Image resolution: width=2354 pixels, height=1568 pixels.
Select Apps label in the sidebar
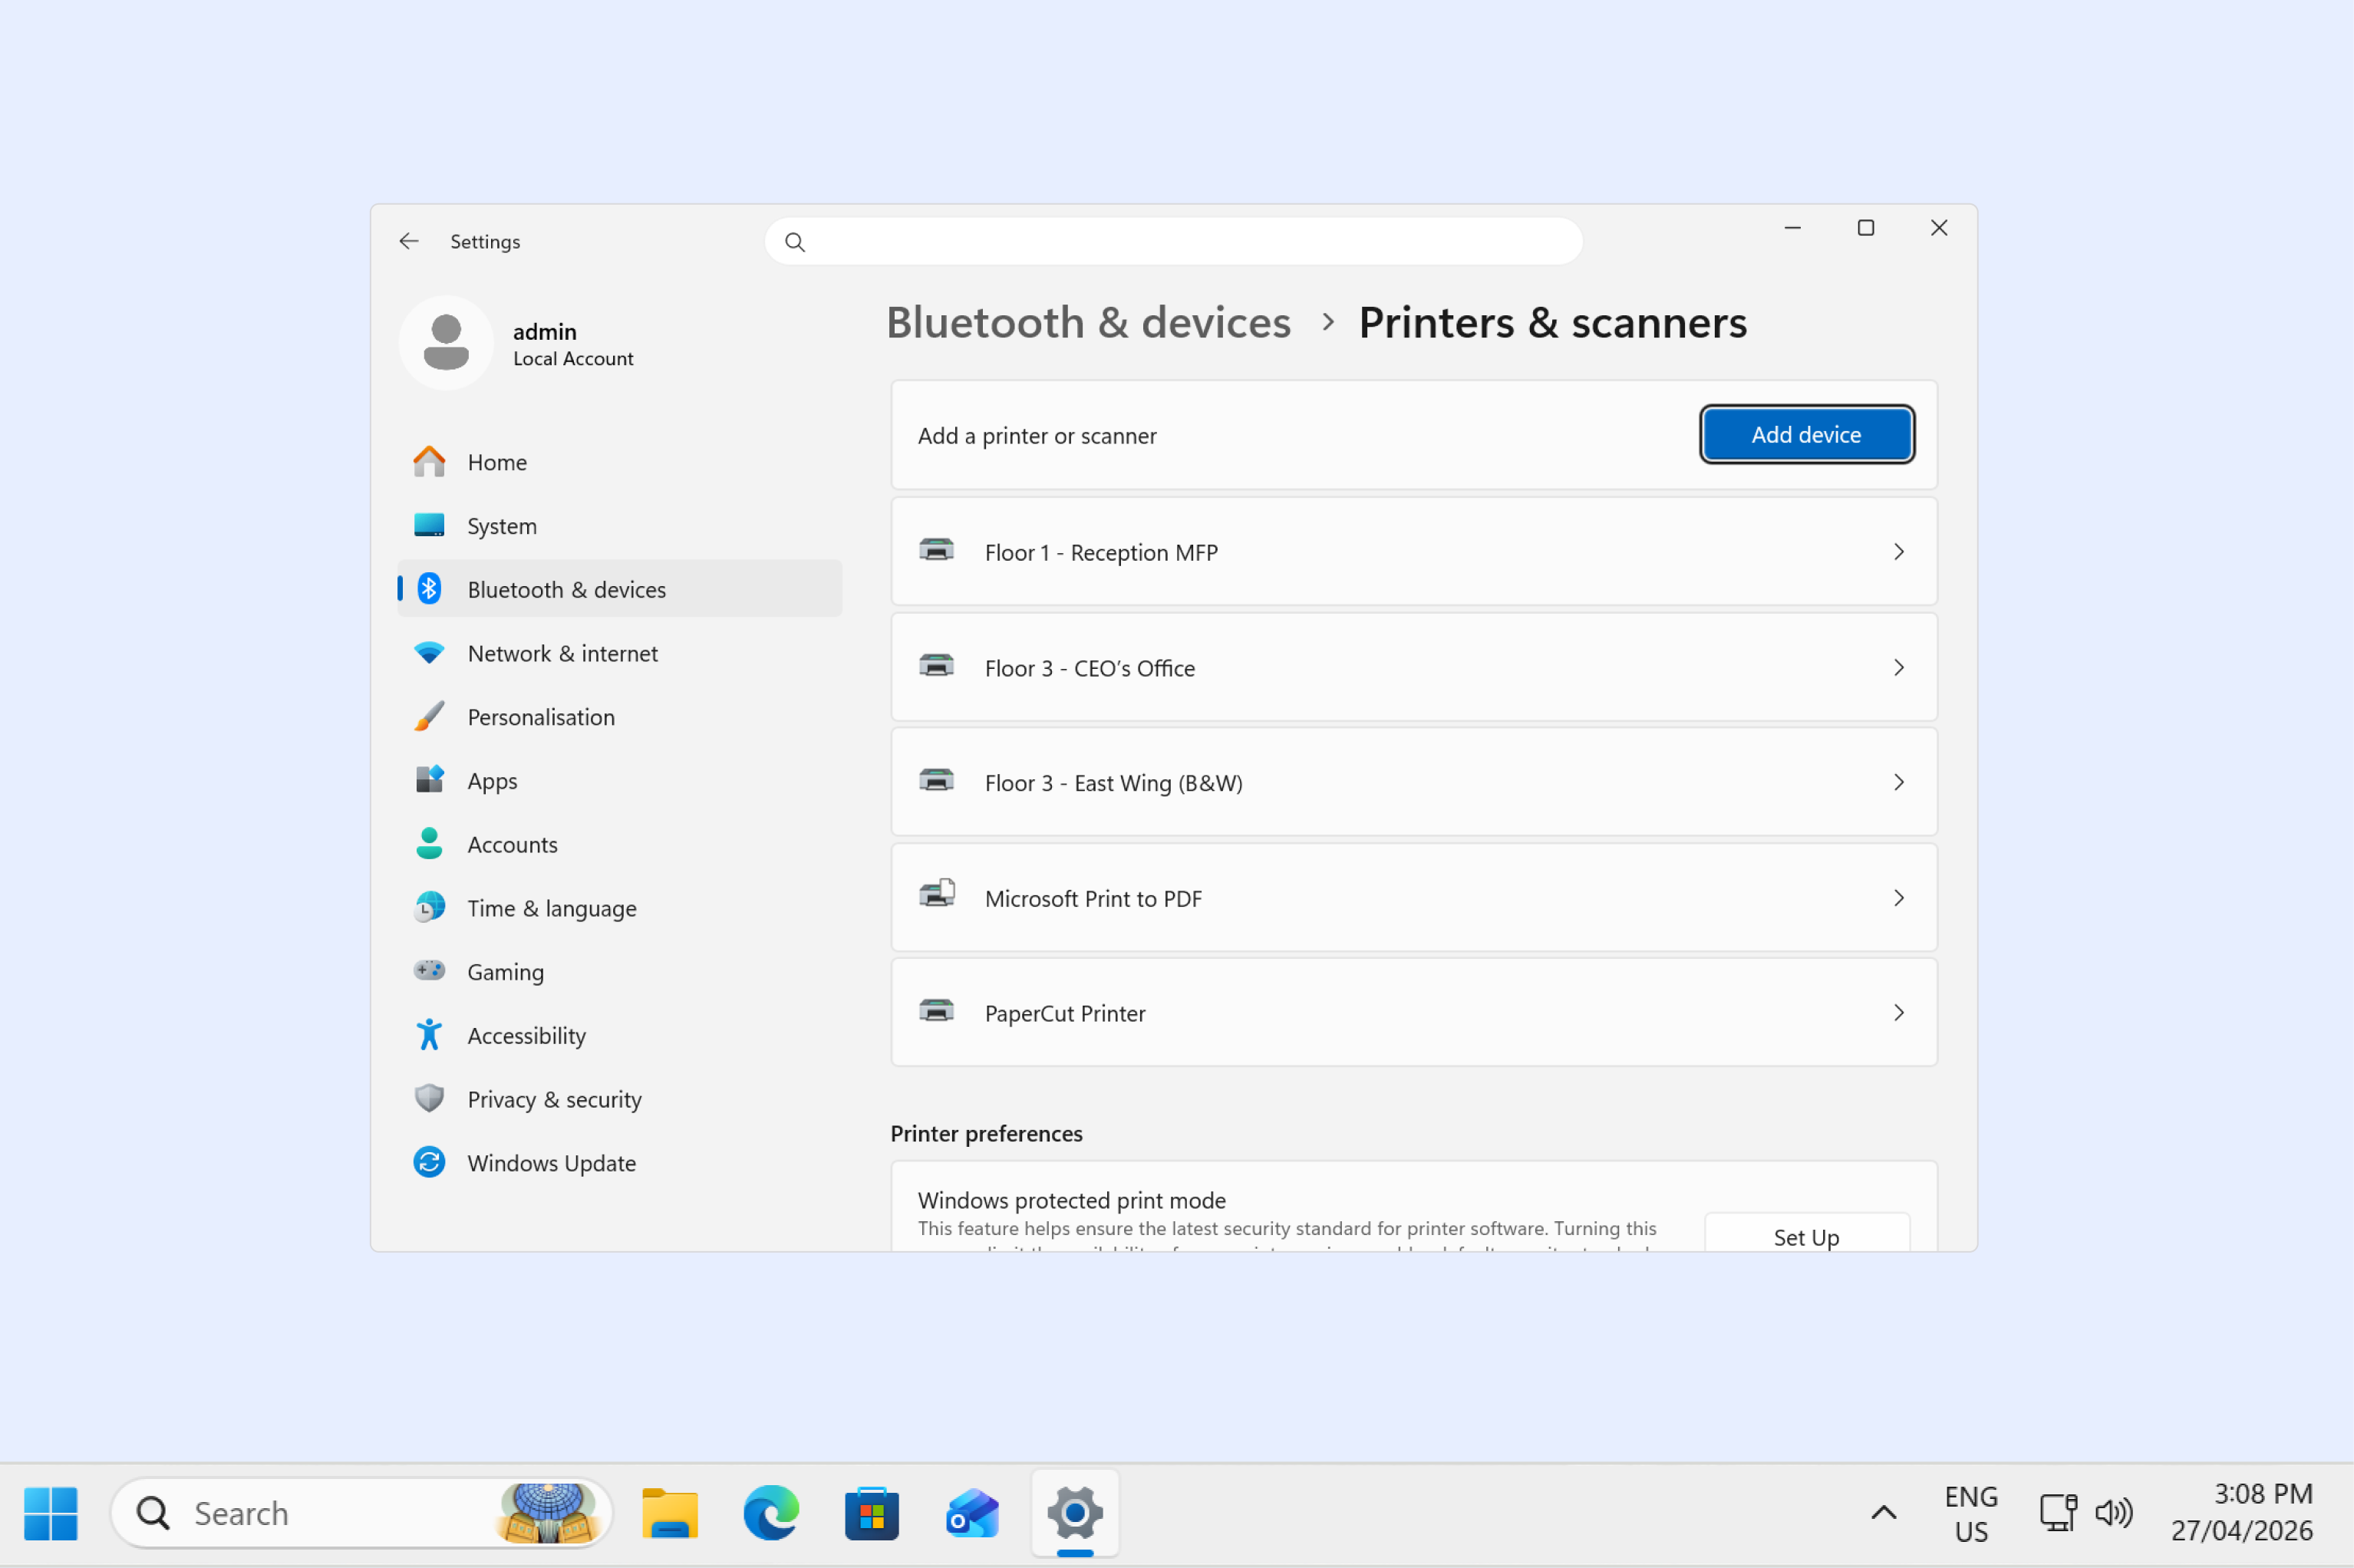pos(492,781)
